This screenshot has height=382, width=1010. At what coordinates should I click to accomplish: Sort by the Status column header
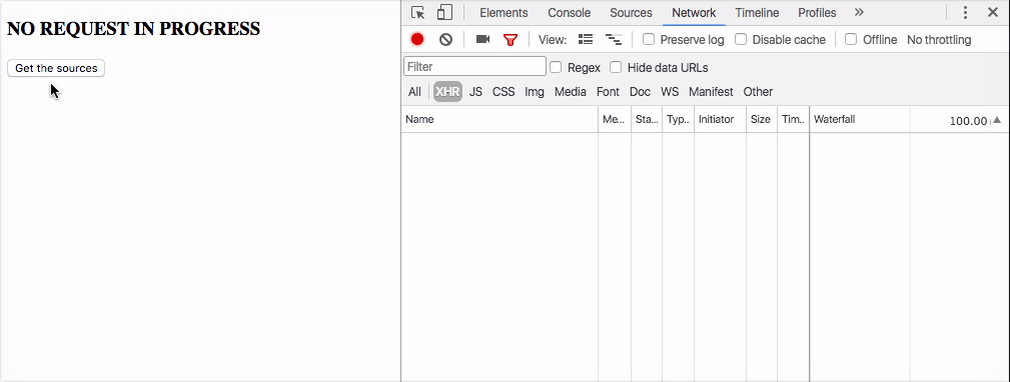[647, 120]
